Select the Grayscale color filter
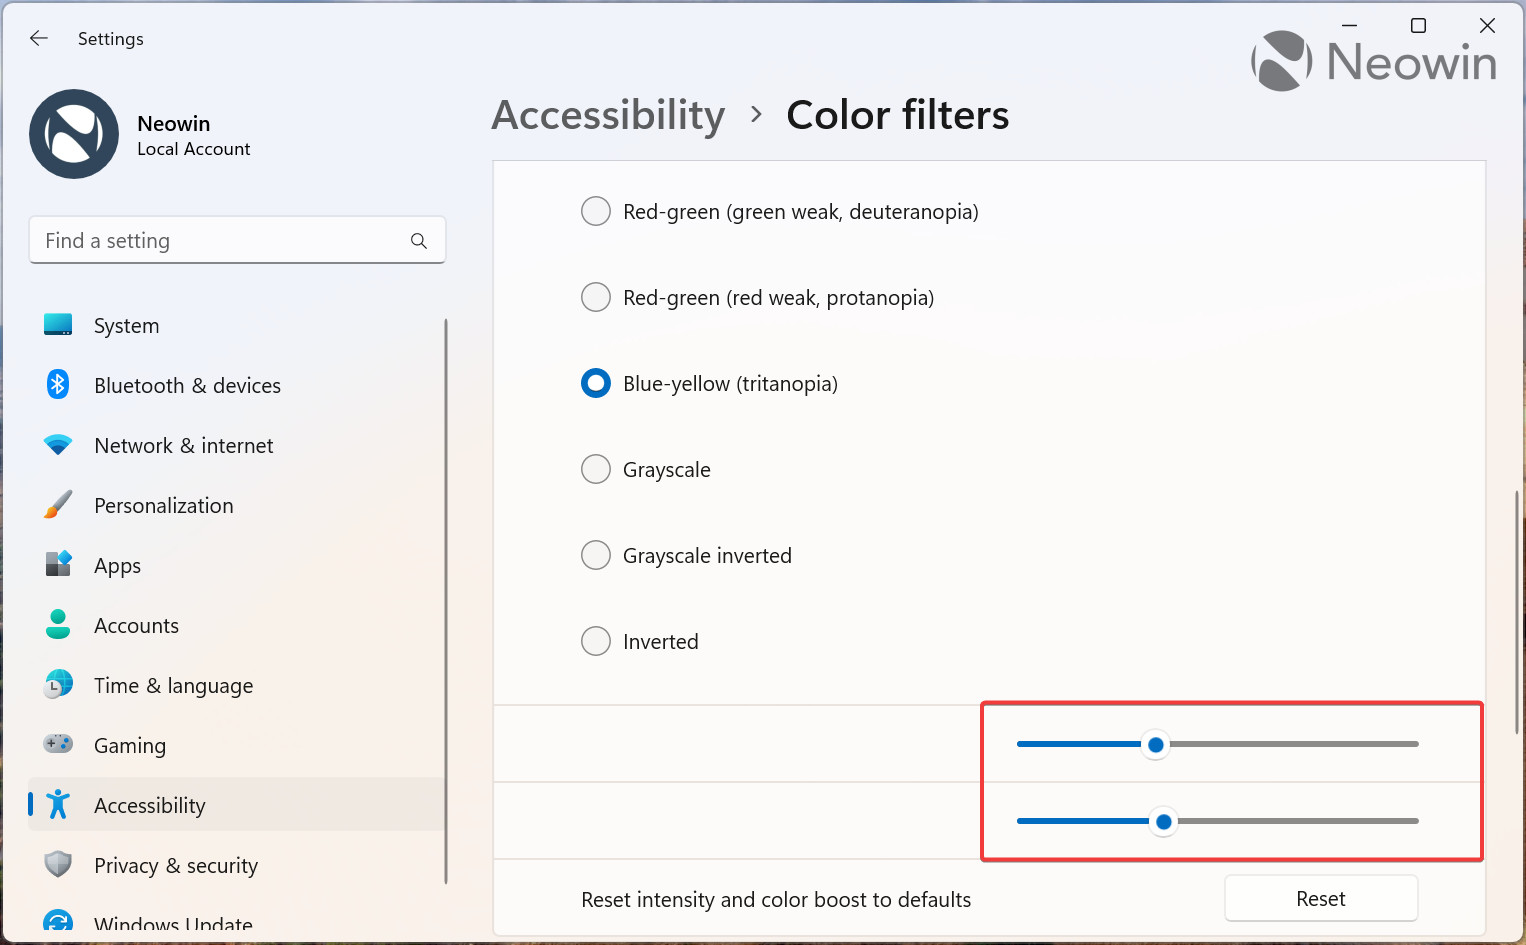Viewport: 1526px width, 945px height. [x=596, y=469]
